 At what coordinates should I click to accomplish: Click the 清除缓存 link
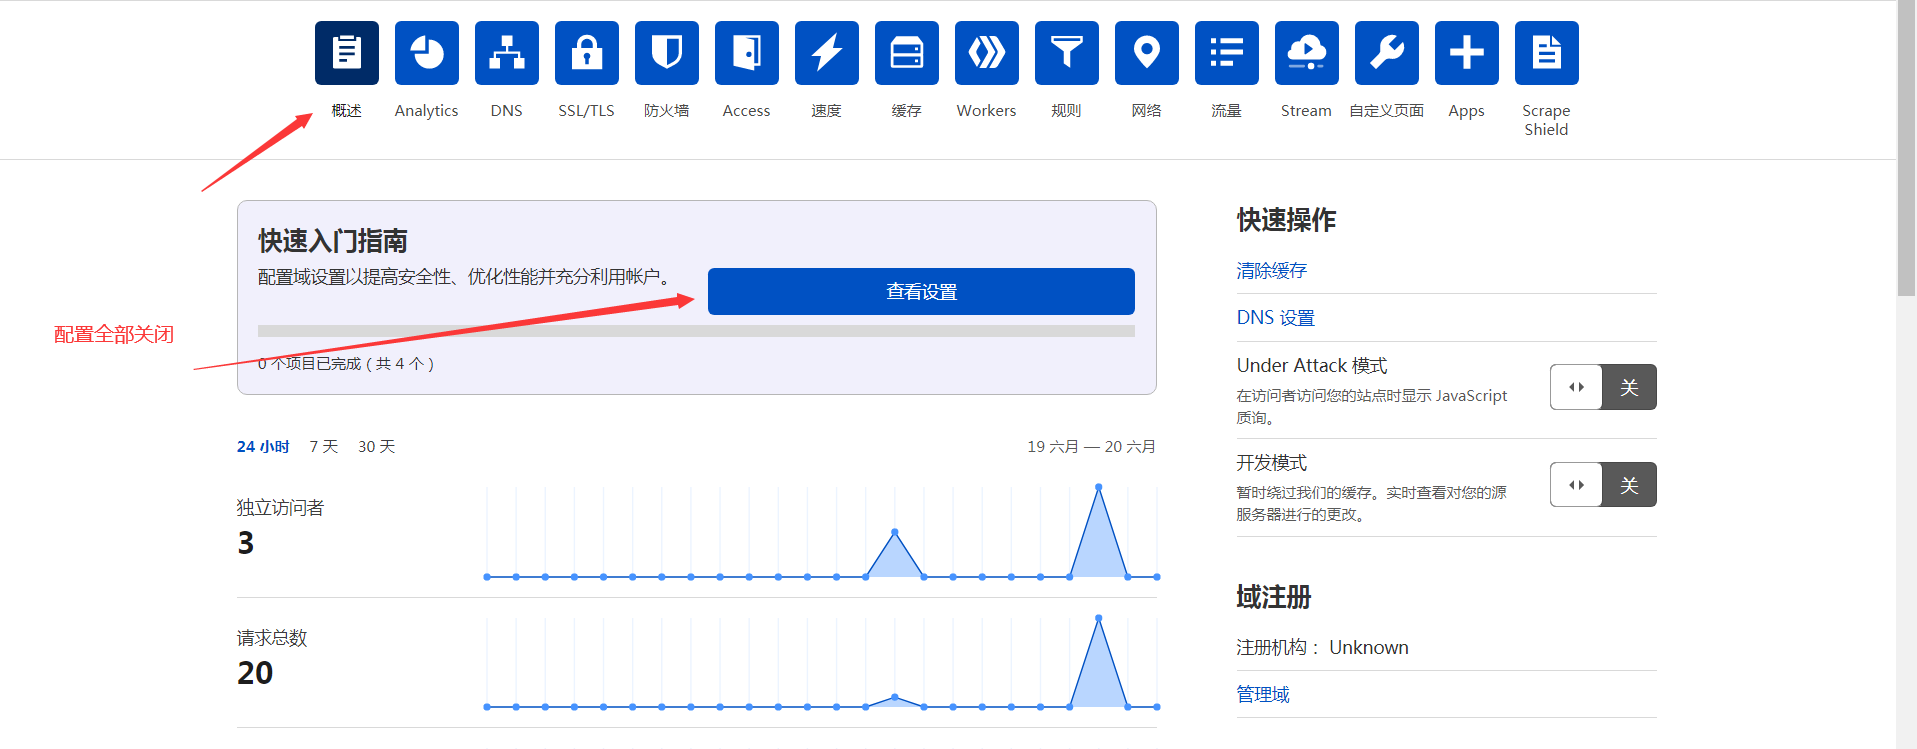click(1272, 270)
